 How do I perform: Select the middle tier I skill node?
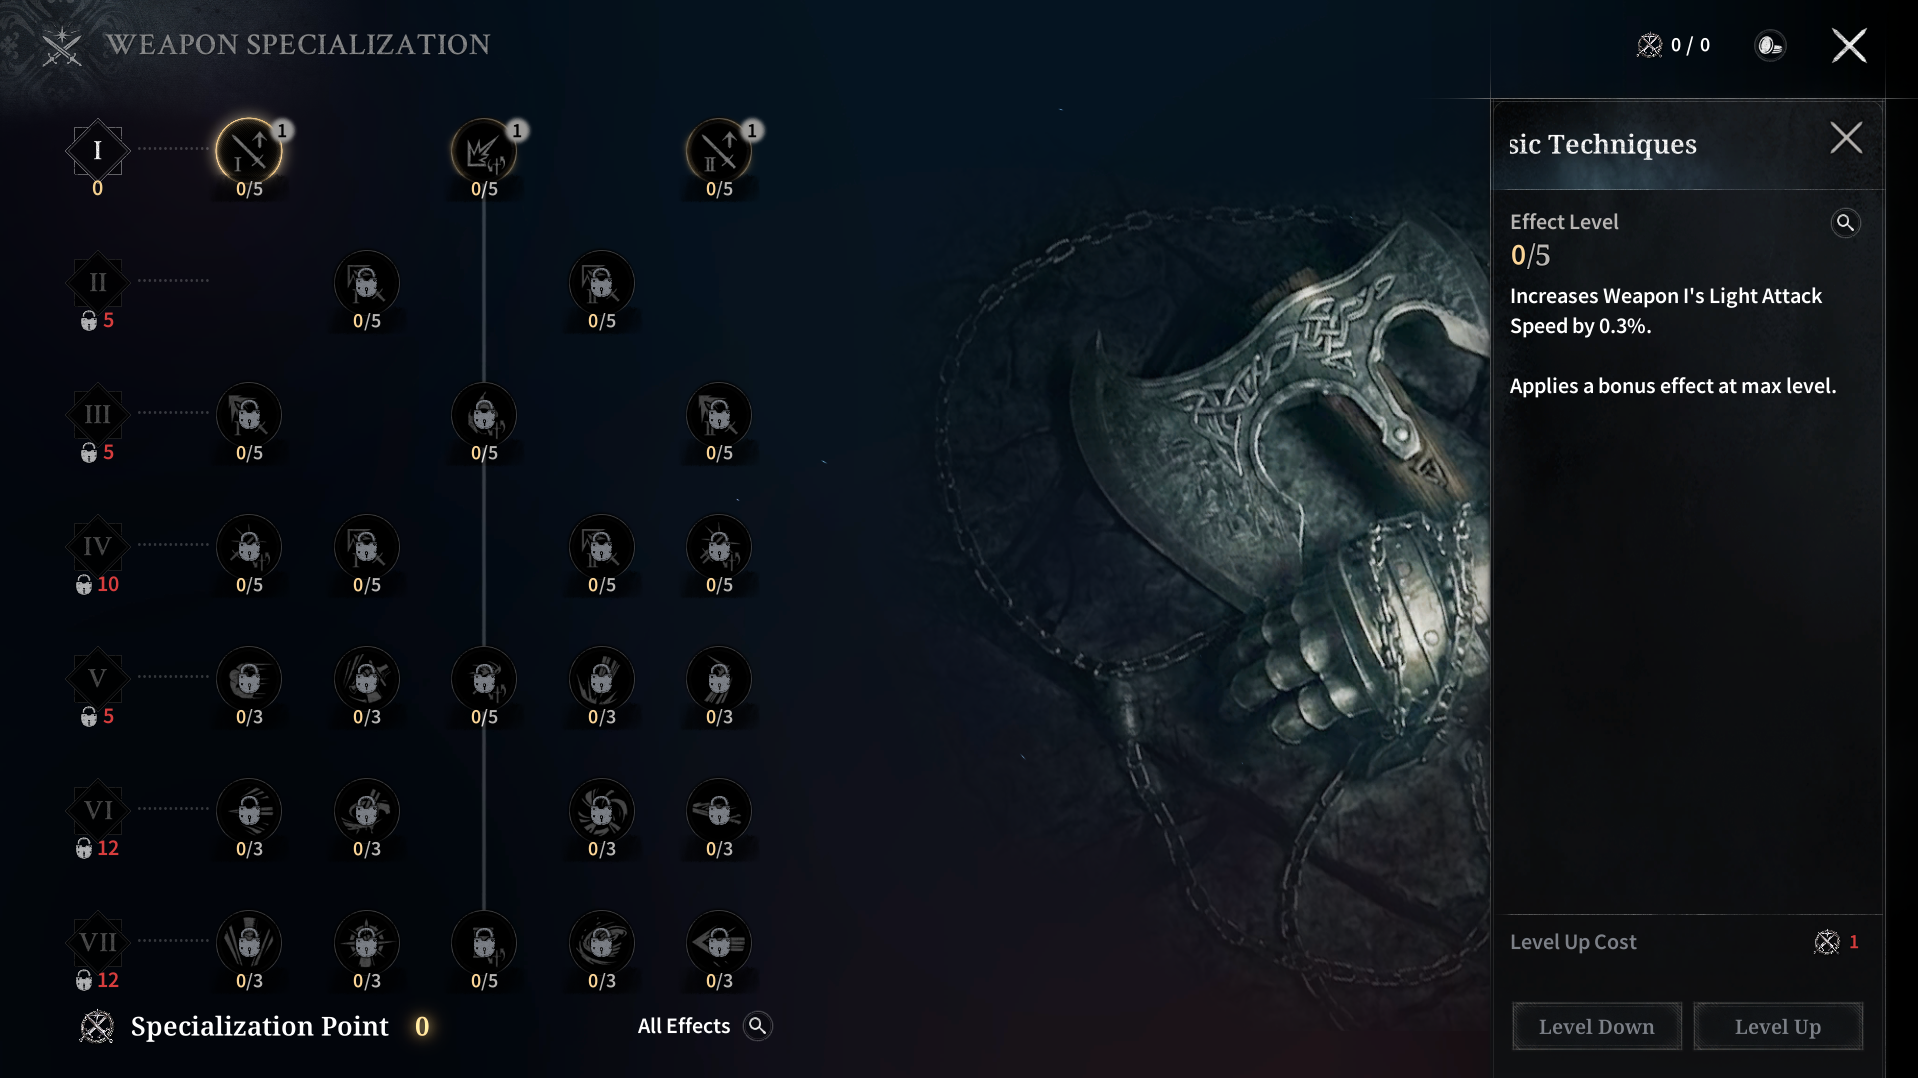tap(484, 151)
